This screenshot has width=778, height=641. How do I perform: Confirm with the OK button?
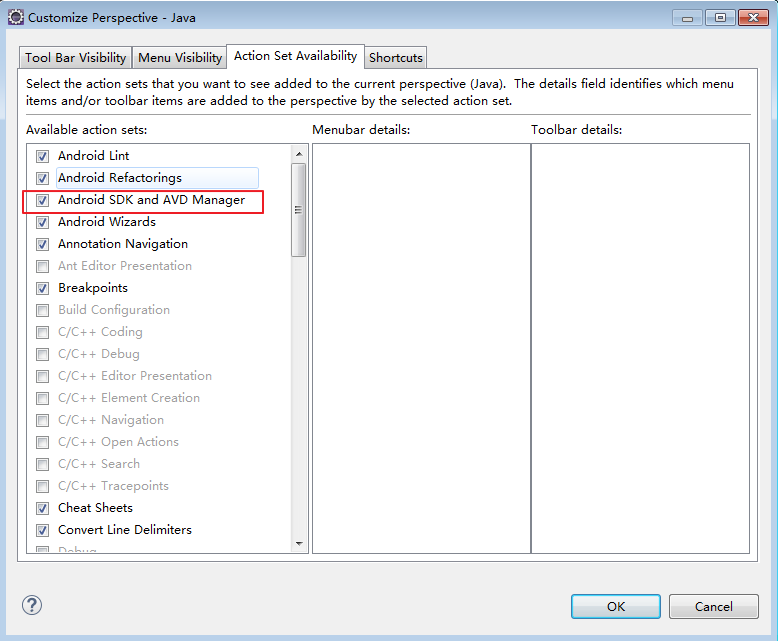615,606
